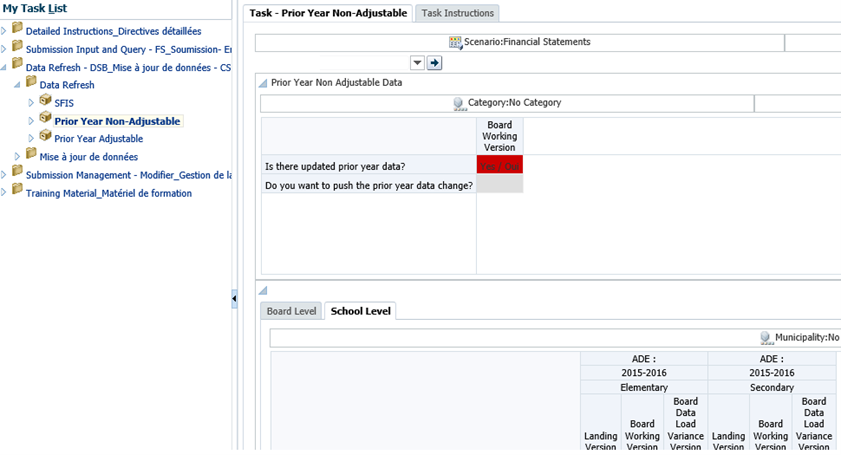Click the 'Is there updated prior year data?' row
841x455 pixels.
pyautogui.click(x=369, y=165)
